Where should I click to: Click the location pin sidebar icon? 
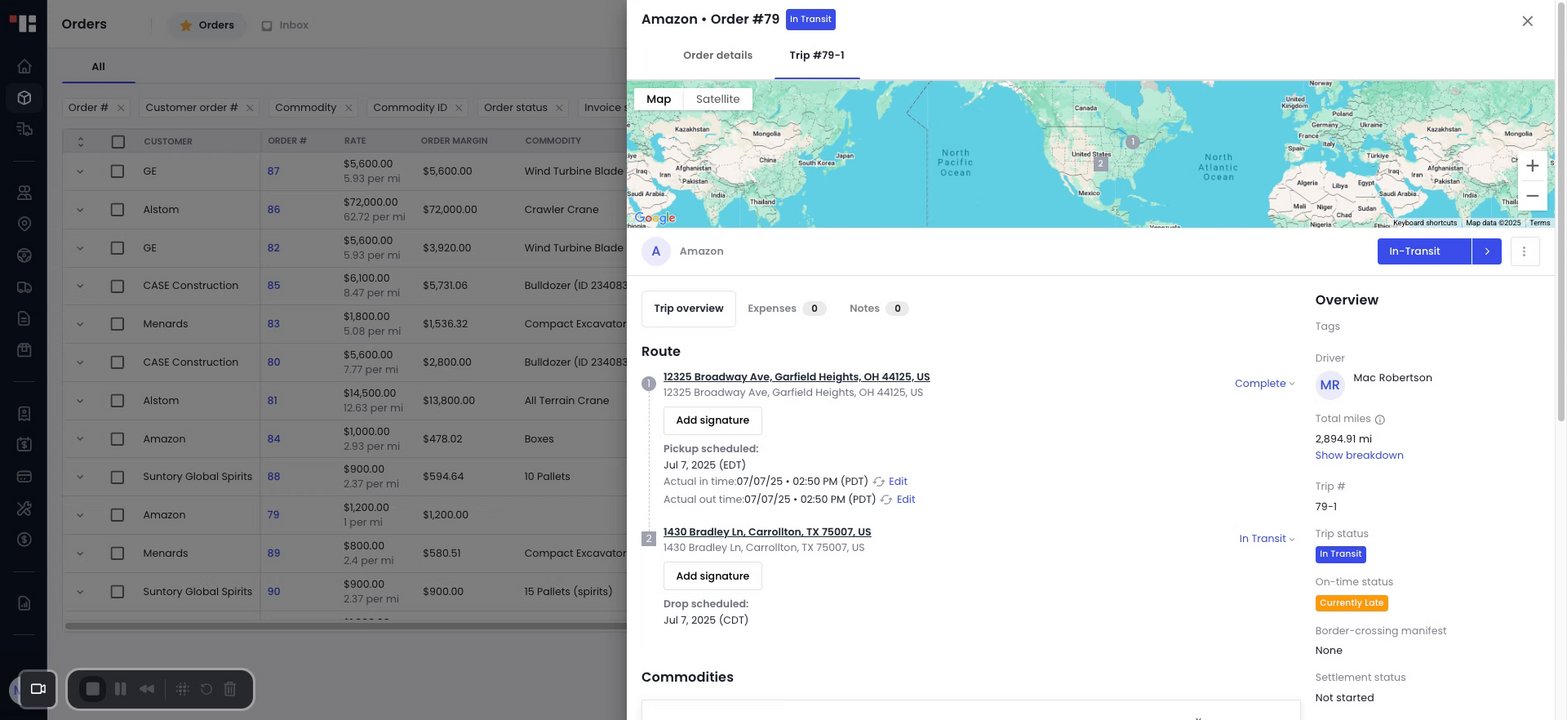click(x=24, y=224)
